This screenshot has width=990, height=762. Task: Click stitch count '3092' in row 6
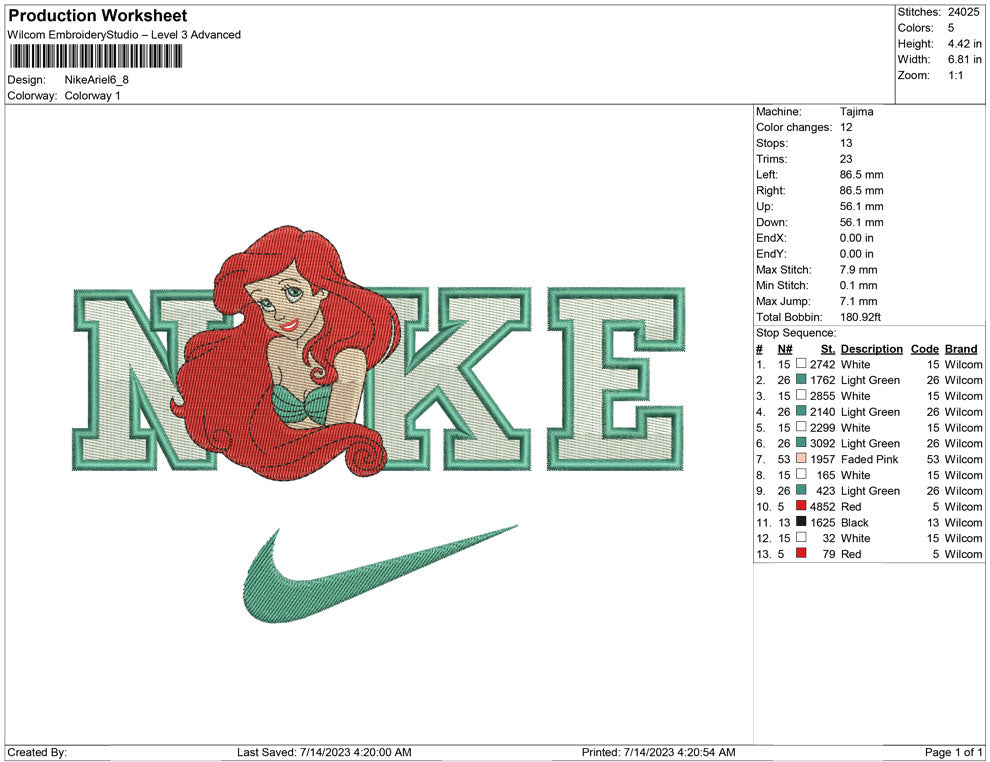tap(823, 443)
